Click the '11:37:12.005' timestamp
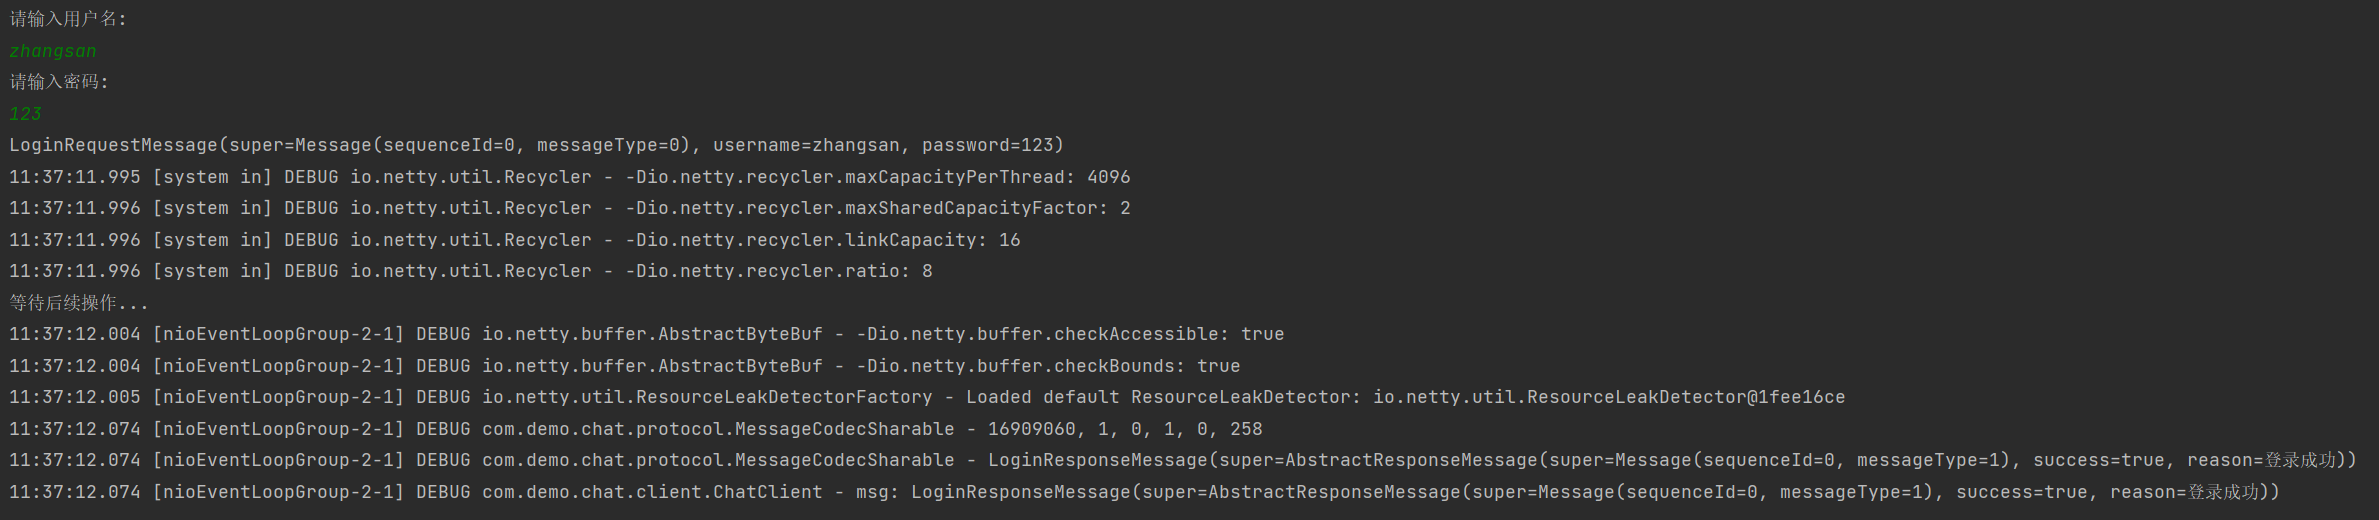 coord(75,397)
